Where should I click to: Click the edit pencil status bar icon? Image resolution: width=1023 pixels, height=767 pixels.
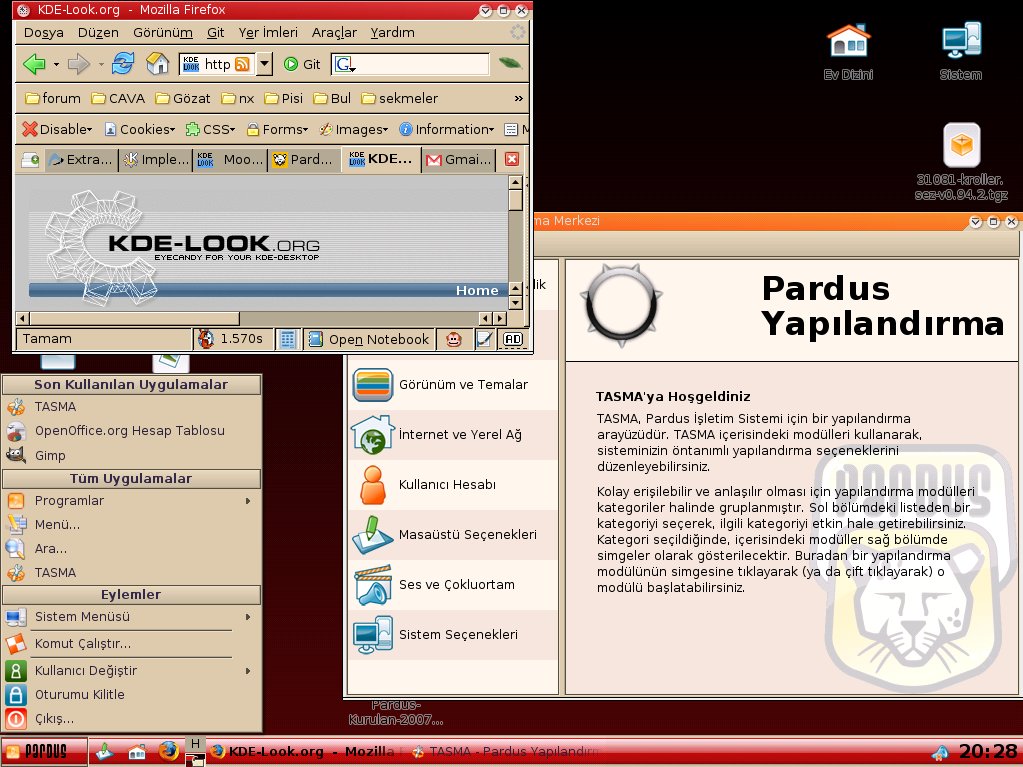coord(483,339)
